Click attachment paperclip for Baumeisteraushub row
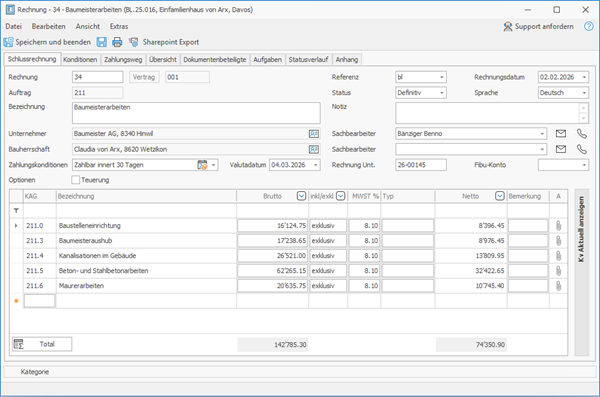Image resolution: width=600 pixels, height=397 pixels. (x=558, y=241)
